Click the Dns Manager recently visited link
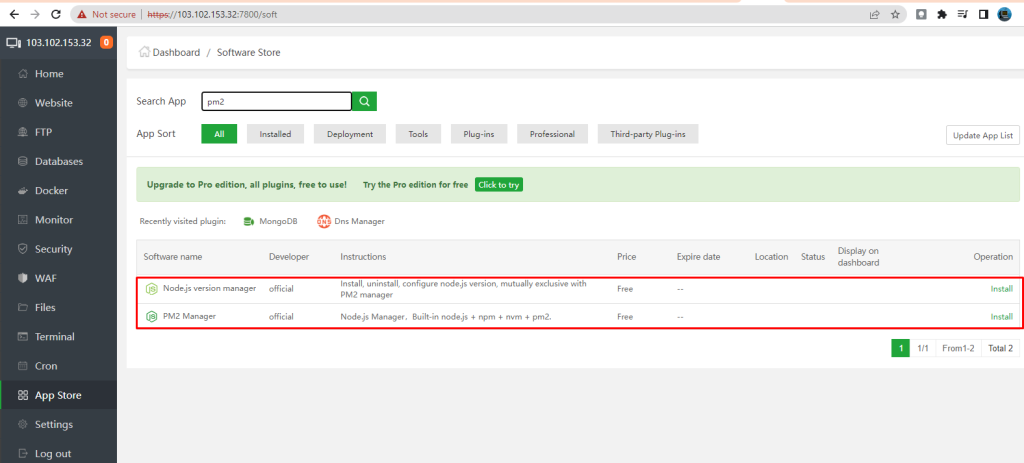Screen dimensions: 1024x463 tap(360, 221)
